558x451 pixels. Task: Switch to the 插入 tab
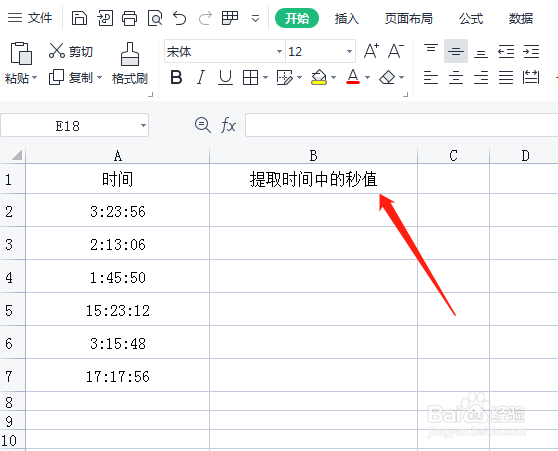coord(347,18)
